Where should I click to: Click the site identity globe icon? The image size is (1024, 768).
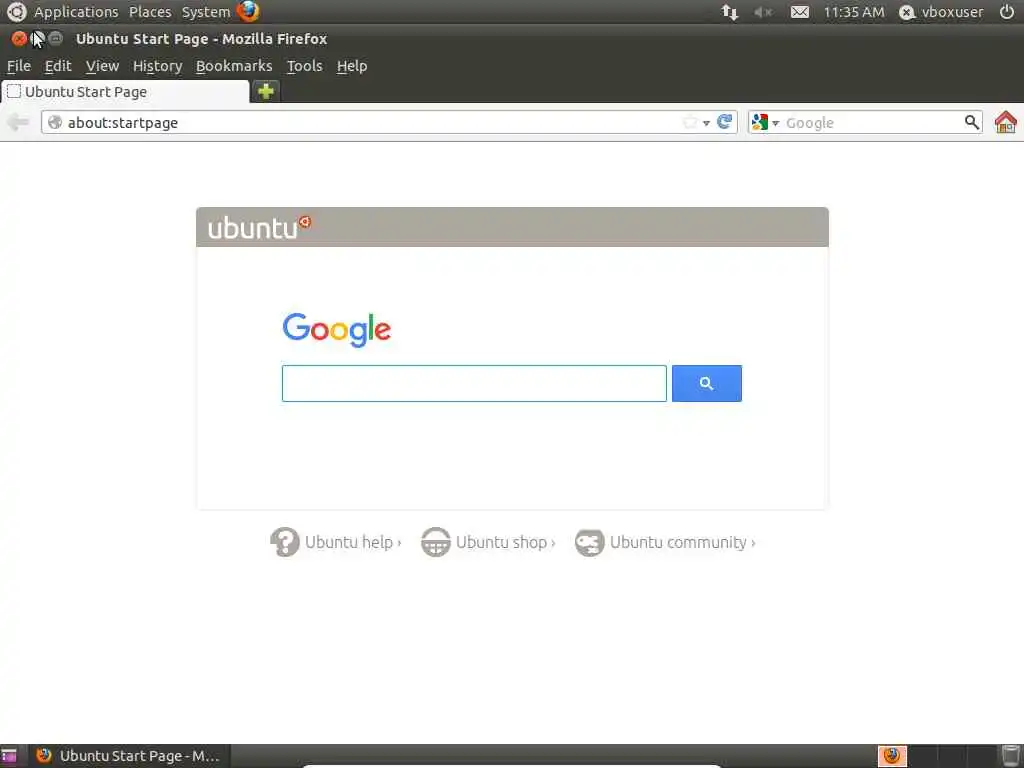(55, 122)
